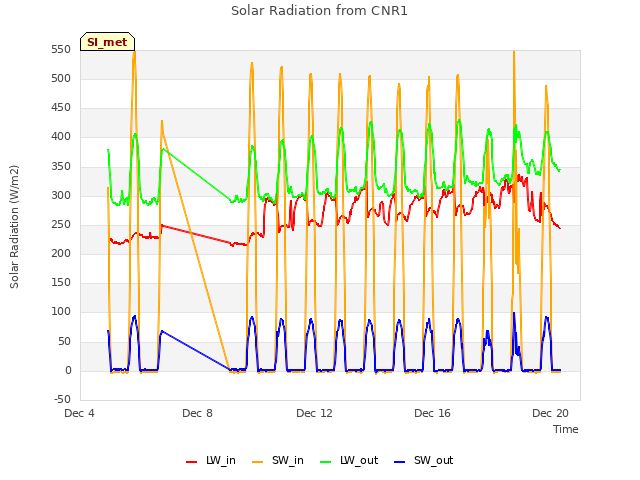This screenshot has width=640, height=480.
Task: Click the 100 y-axis tick label
Action: 61,312
